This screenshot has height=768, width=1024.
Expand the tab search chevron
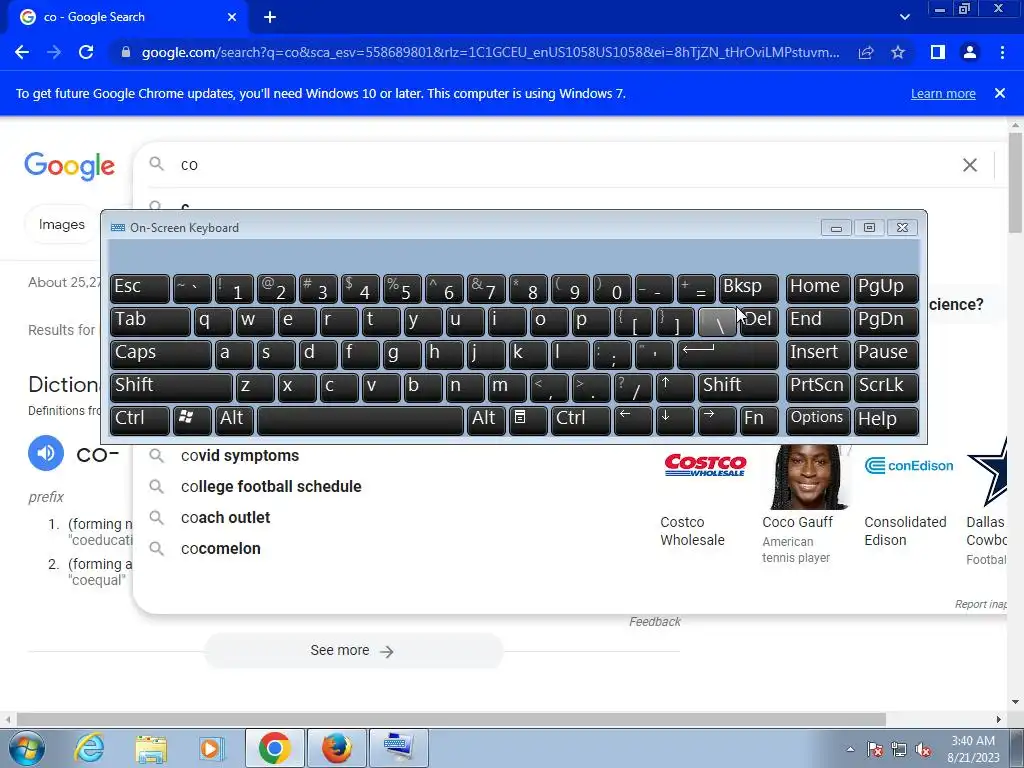point(904,17)
